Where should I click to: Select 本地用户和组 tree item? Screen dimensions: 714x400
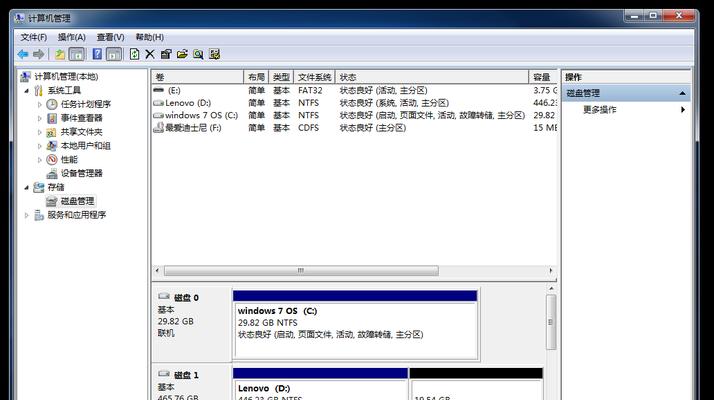86,146
